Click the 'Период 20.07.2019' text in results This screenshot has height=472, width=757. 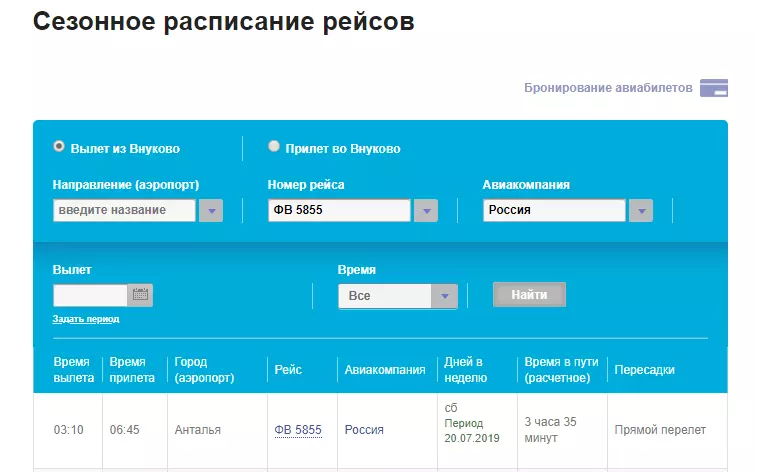(472, 430)
